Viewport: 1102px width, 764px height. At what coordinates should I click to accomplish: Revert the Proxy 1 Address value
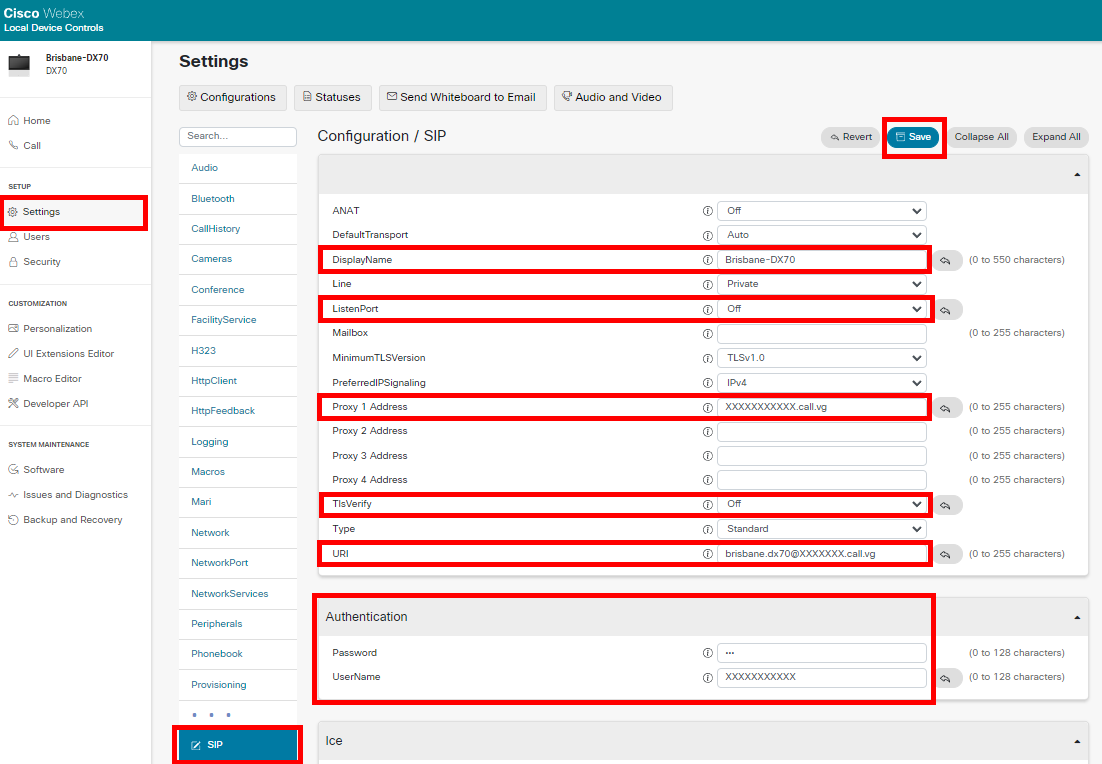point(946,408)
